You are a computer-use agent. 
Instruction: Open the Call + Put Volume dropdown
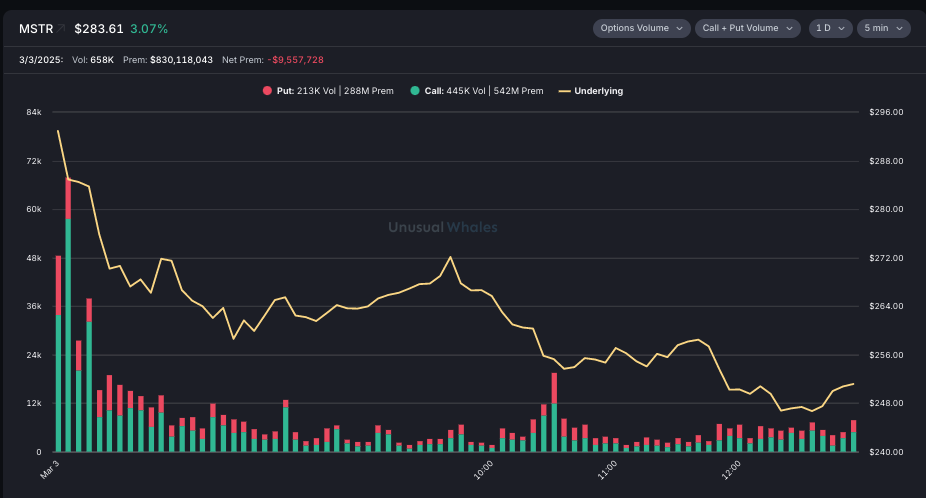(748, 29)
